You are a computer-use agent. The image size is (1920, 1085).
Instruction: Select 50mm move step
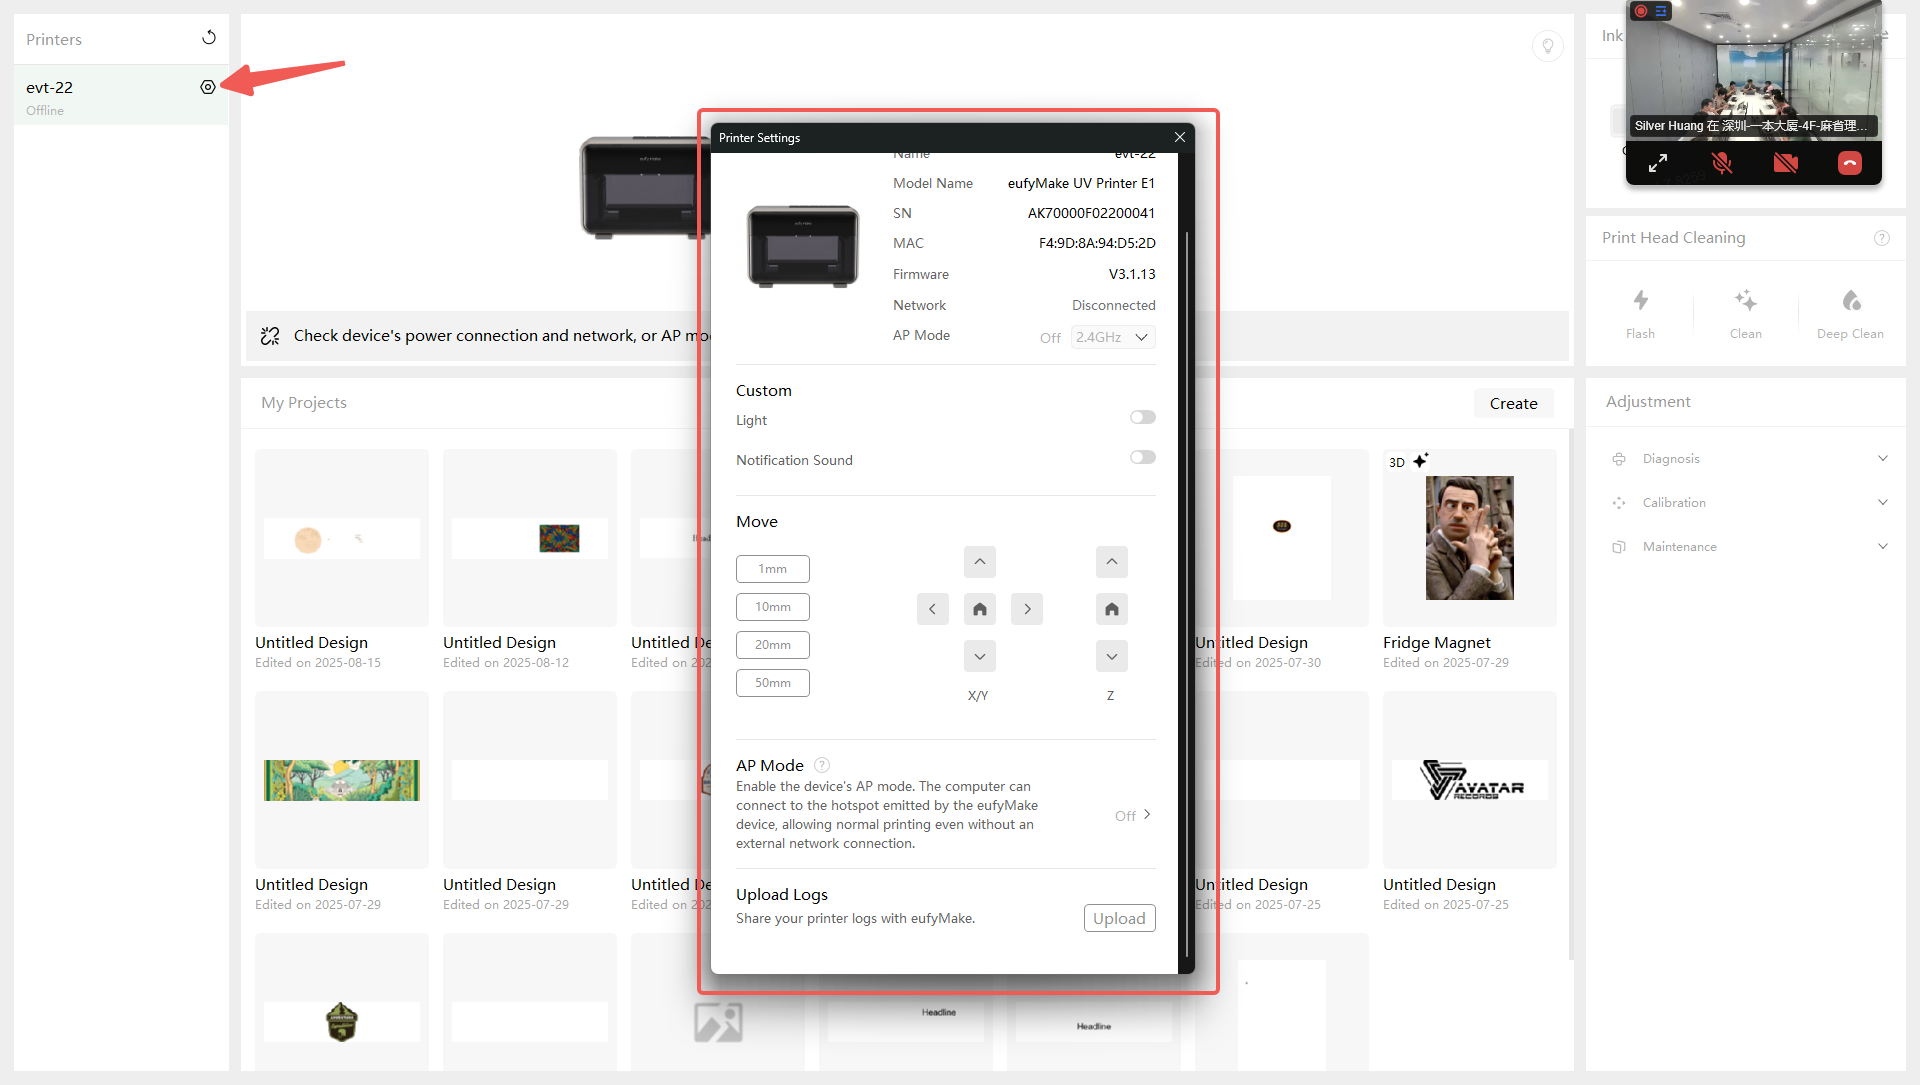coord(773,683)
